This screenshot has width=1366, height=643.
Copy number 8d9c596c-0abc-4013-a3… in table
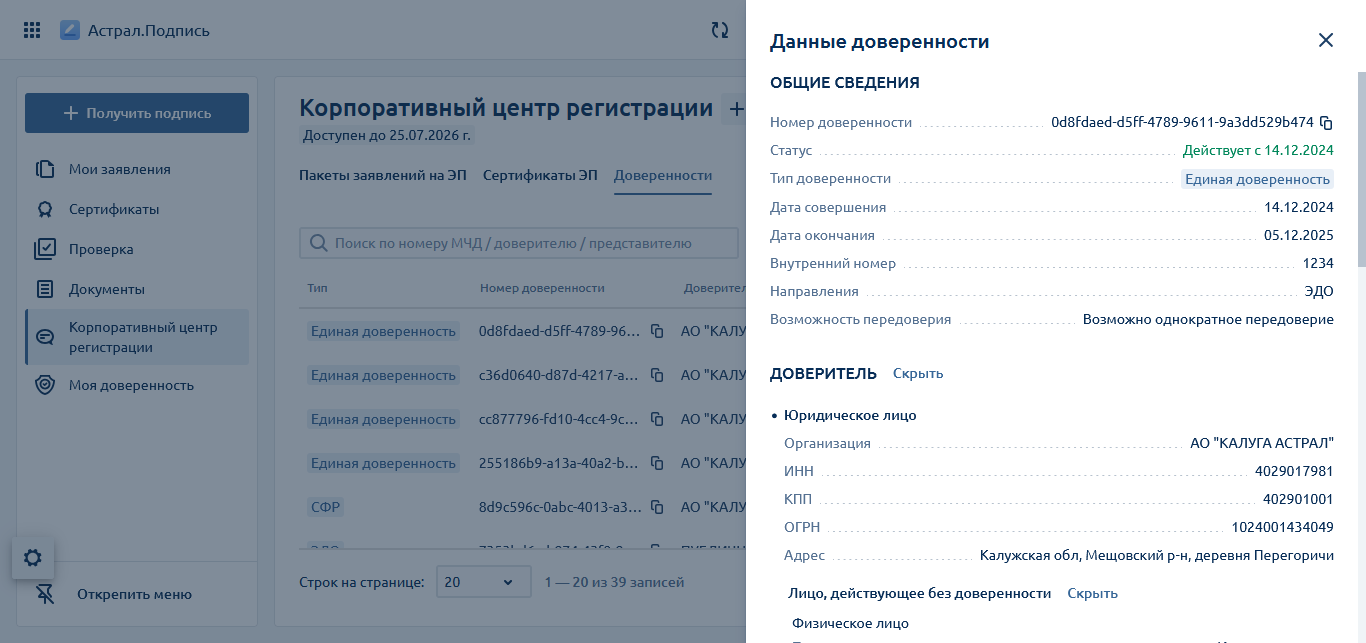pos(657,507)
